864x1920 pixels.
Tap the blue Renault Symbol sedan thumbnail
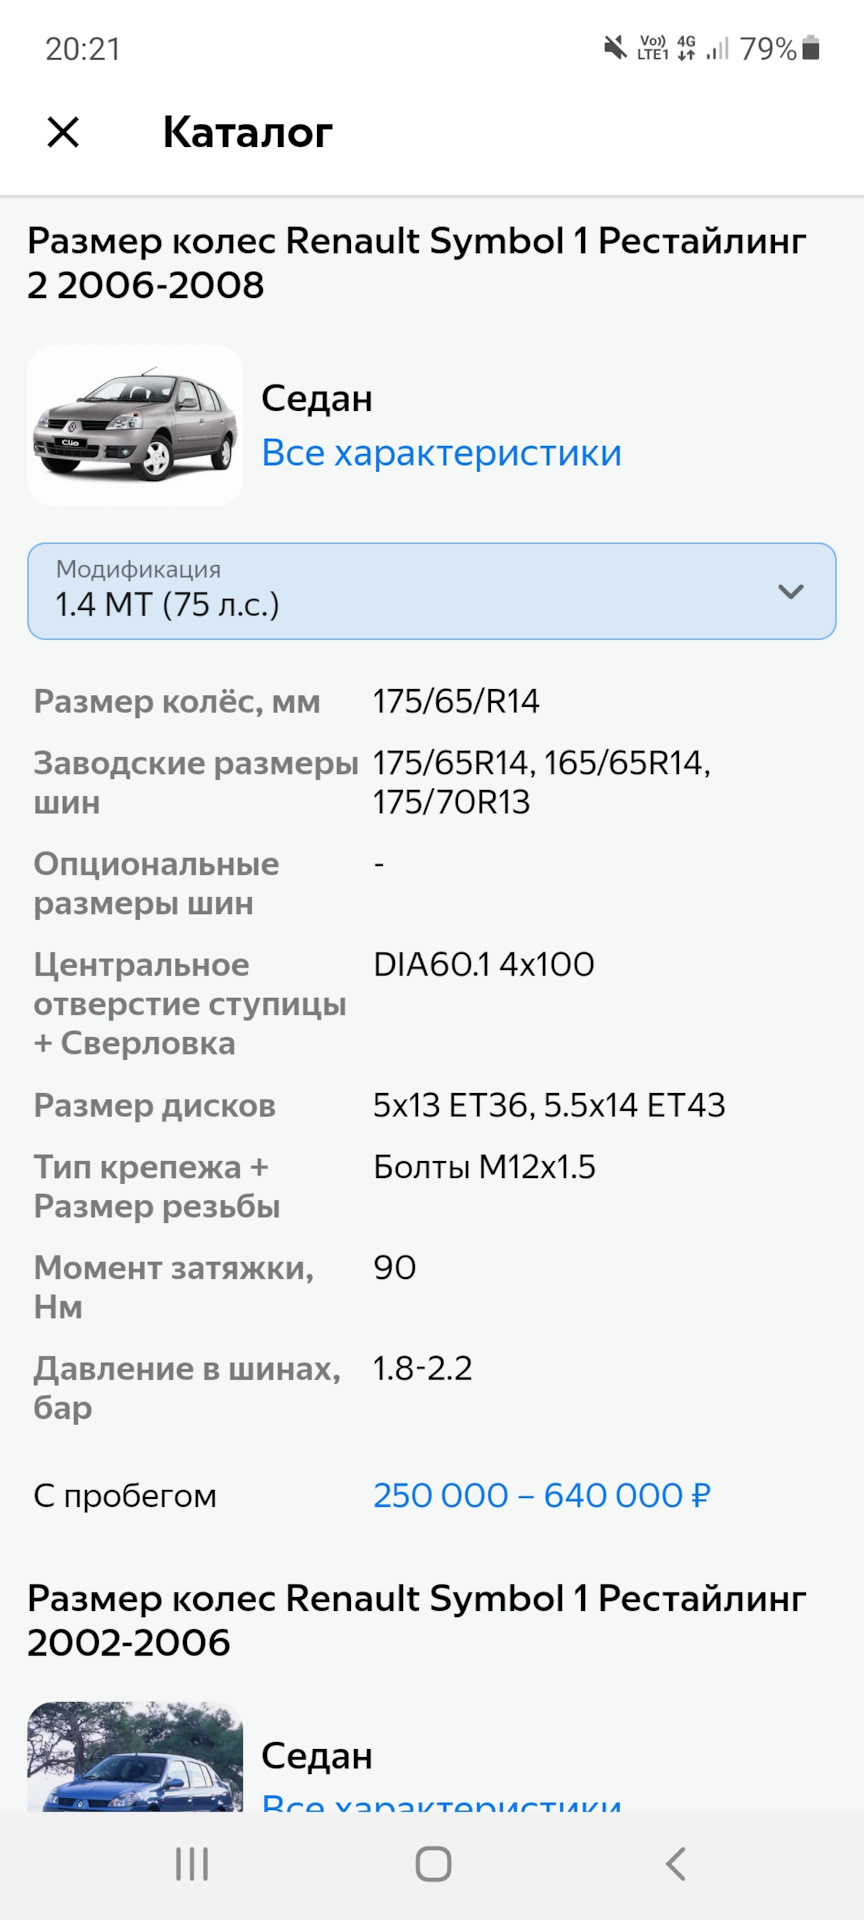(135, 1757)
